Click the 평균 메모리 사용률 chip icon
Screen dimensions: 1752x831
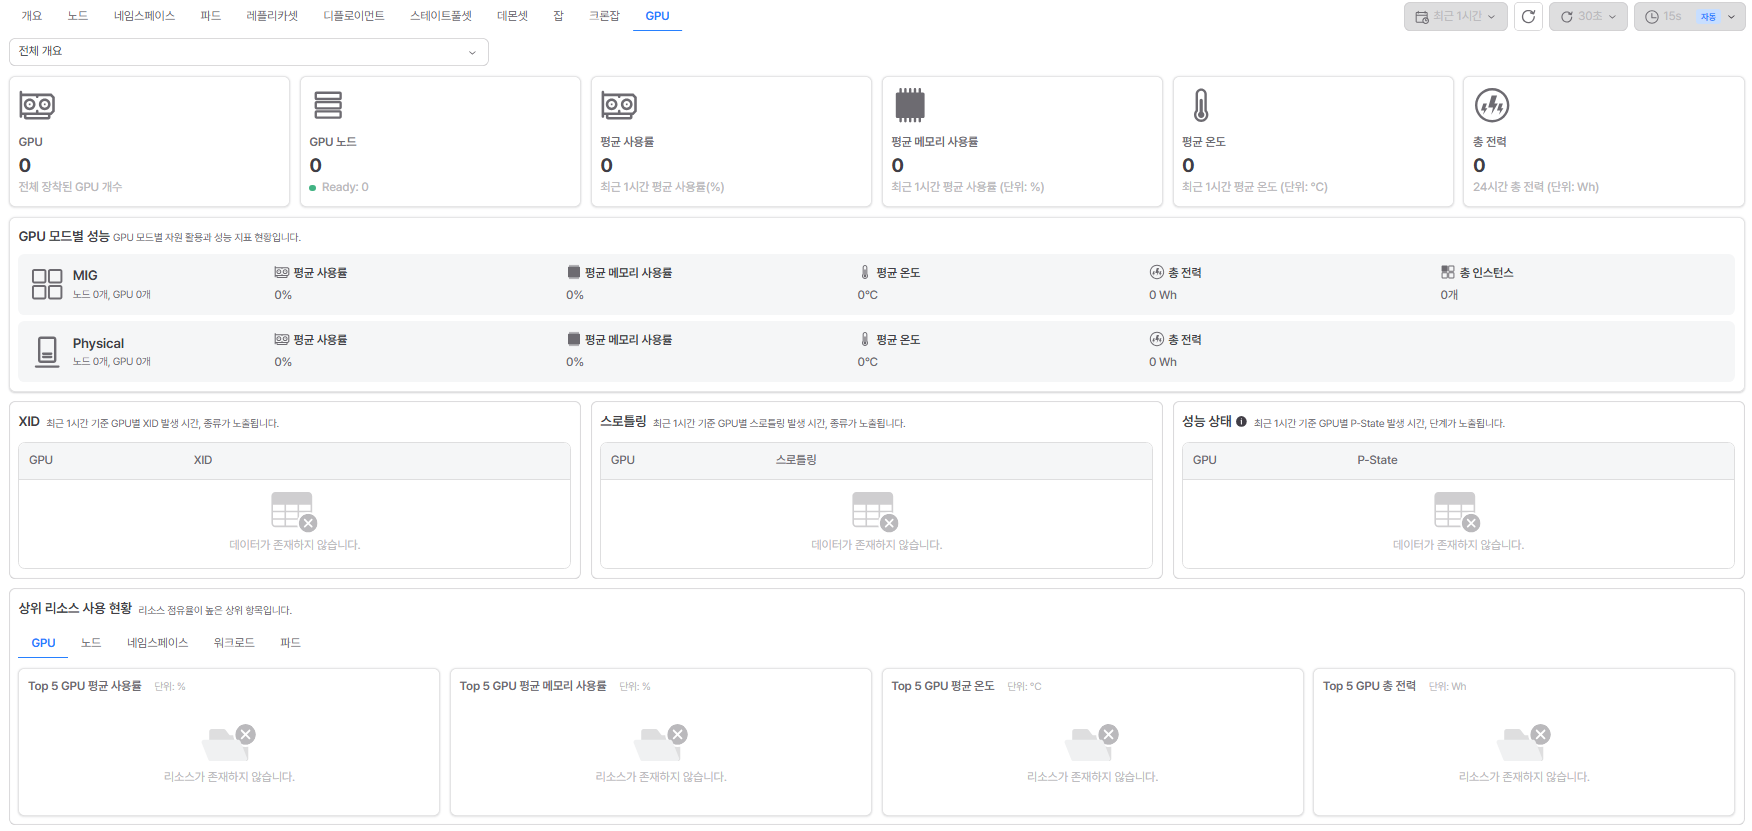point(910,105)
